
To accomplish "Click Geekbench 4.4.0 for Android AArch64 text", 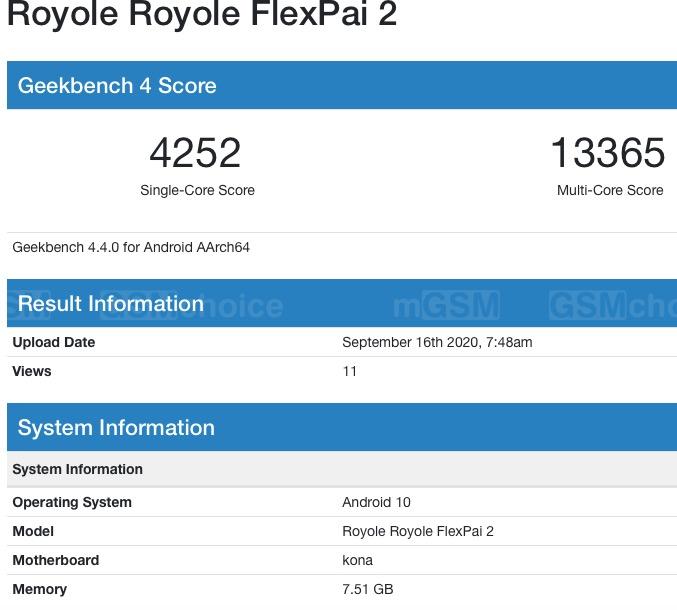I will (x=131, y=247).
